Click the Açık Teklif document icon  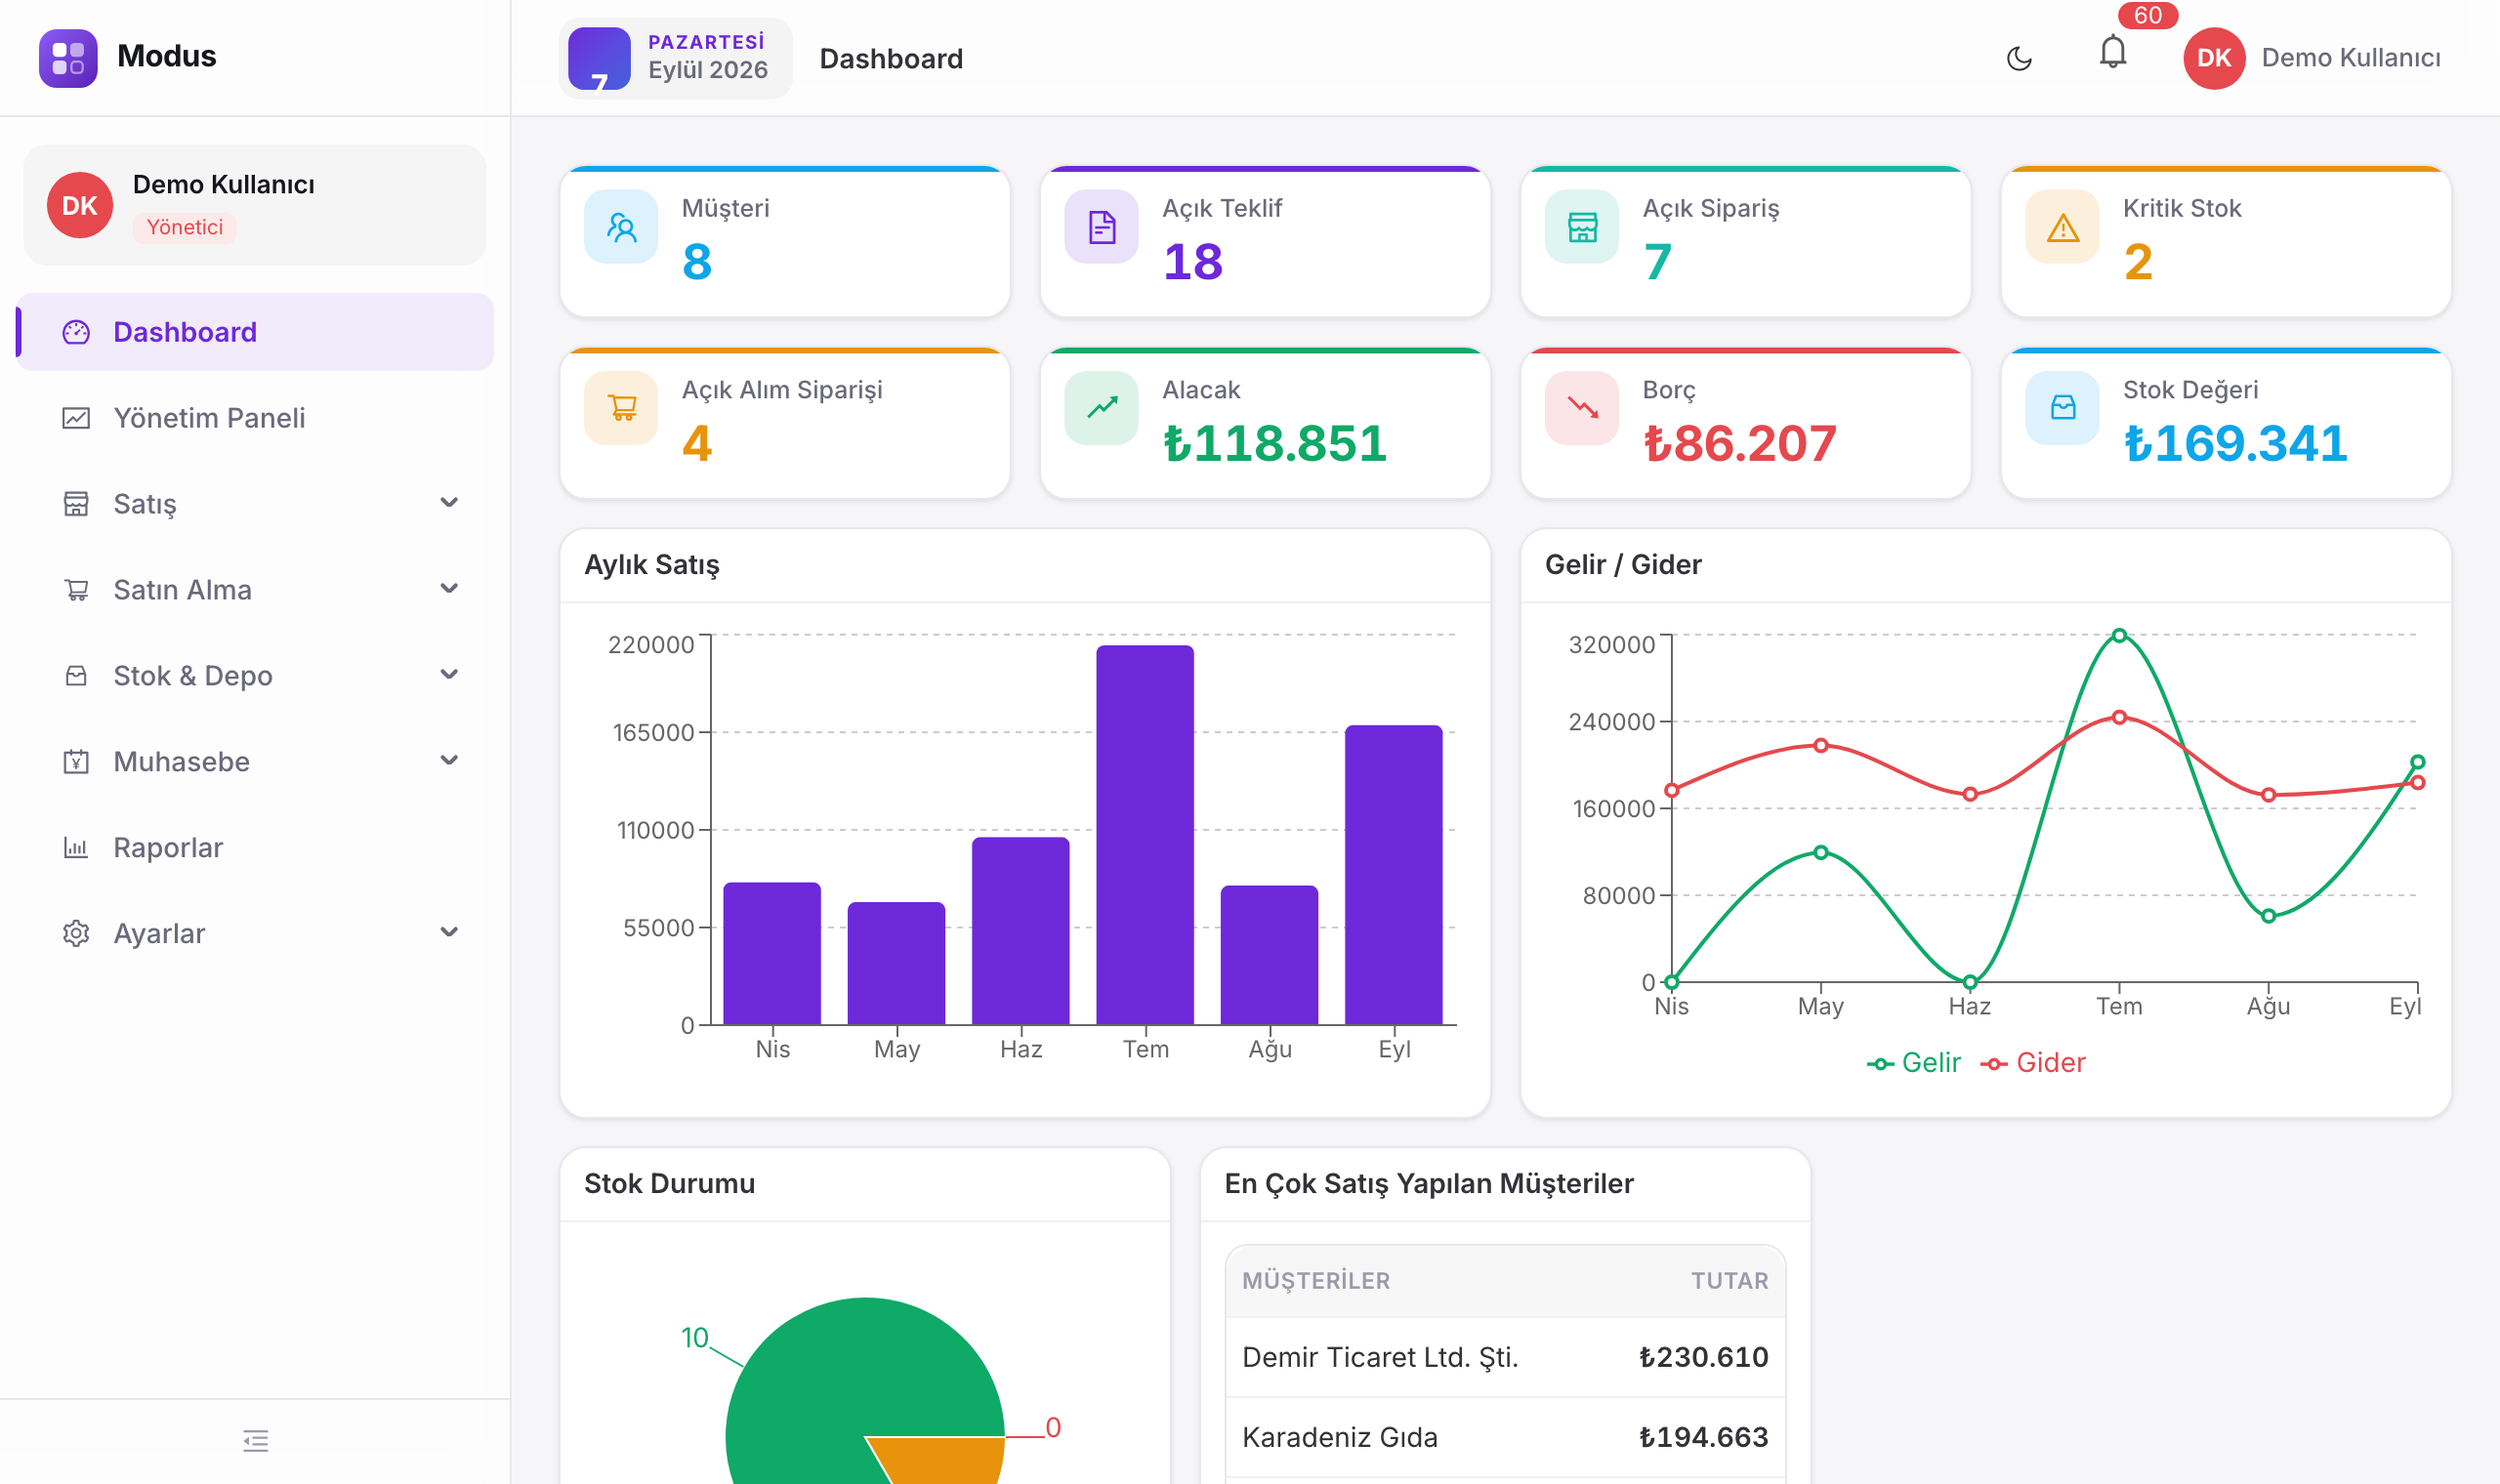[x=1101, y=227]
